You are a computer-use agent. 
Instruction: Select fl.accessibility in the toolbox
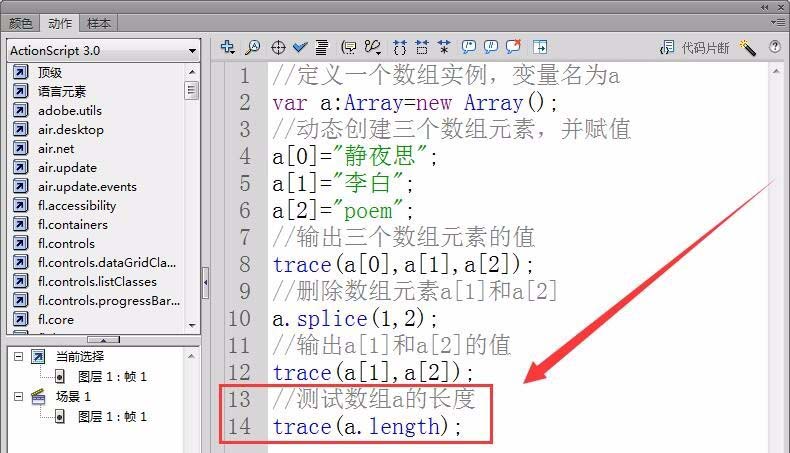click(77, 206)
